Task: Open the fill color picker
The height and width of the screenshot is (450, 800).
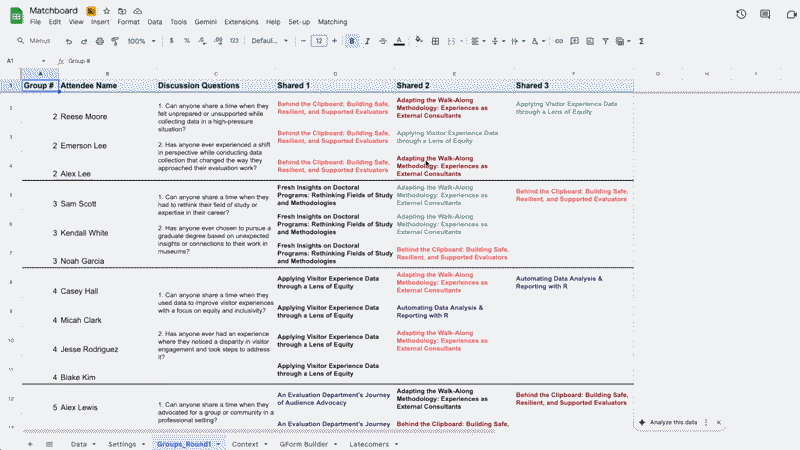Action: click(x=418, y=40)
